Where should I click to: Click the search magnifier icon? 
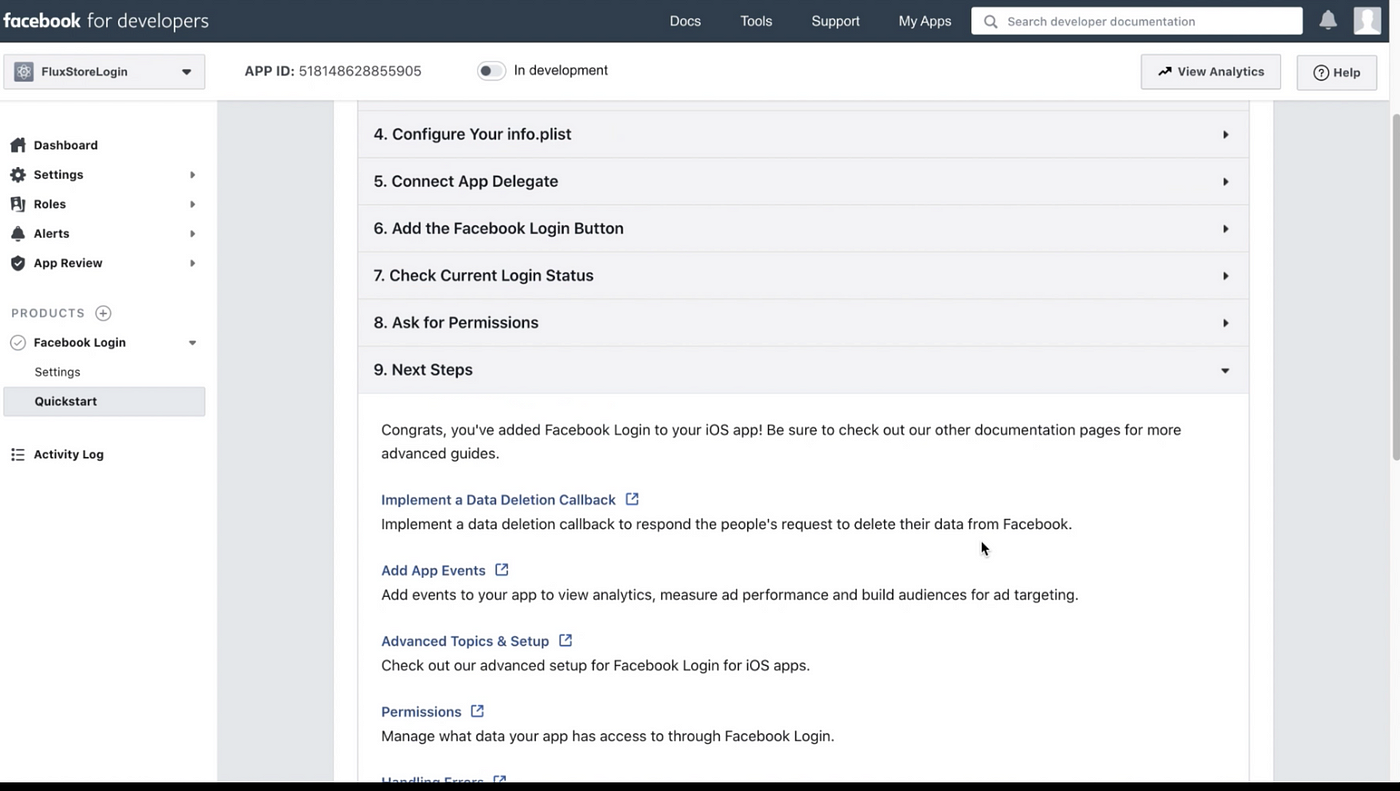point(990,21)
